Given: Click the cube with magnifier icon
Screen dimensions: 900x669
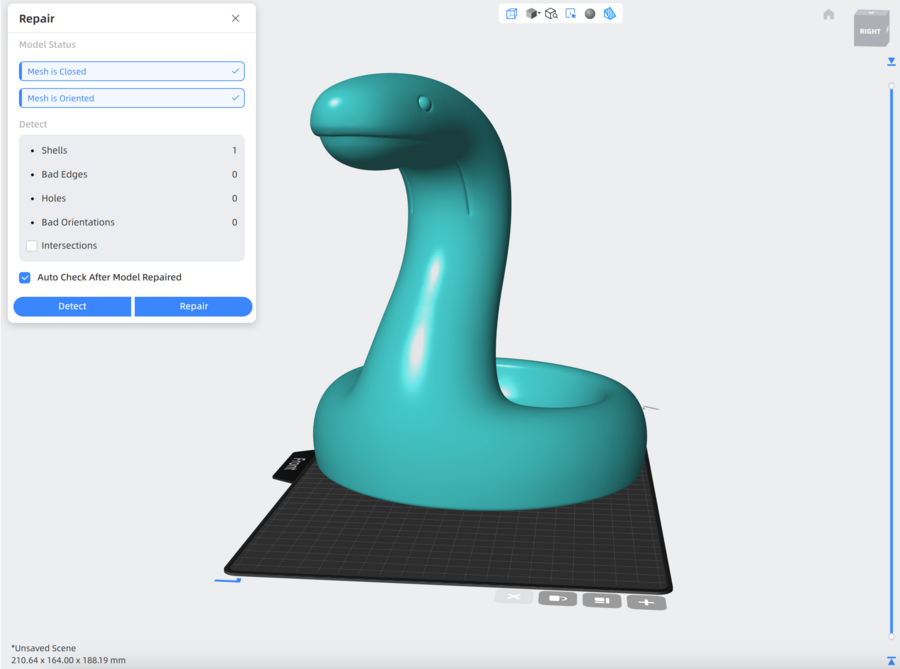Looking at the screenshot, I should (551, 14).
